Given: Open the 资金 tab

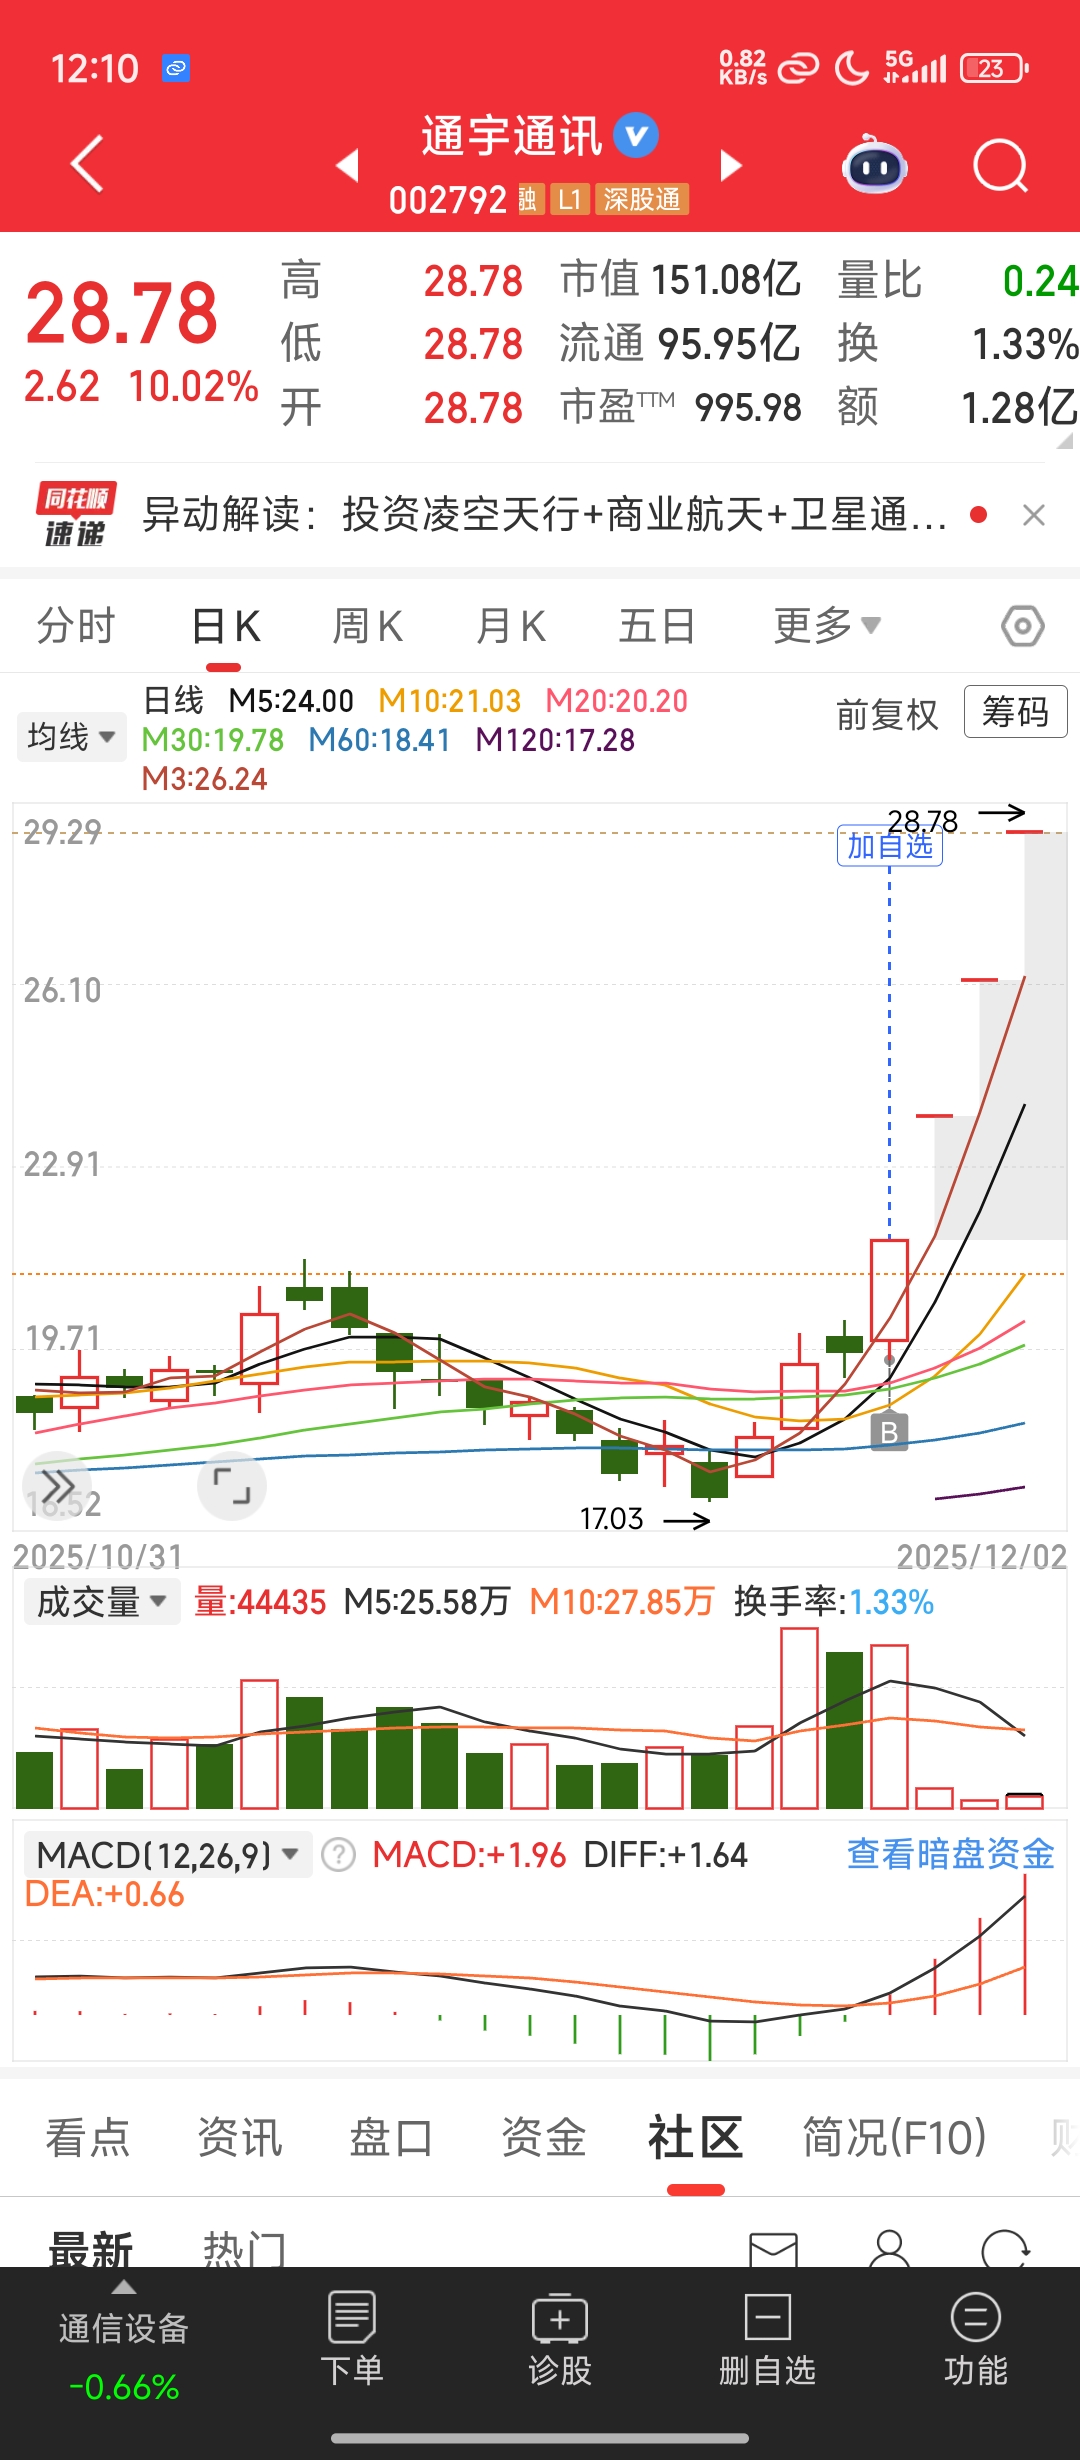Looking at the screenshot, I should [543, 2138].
